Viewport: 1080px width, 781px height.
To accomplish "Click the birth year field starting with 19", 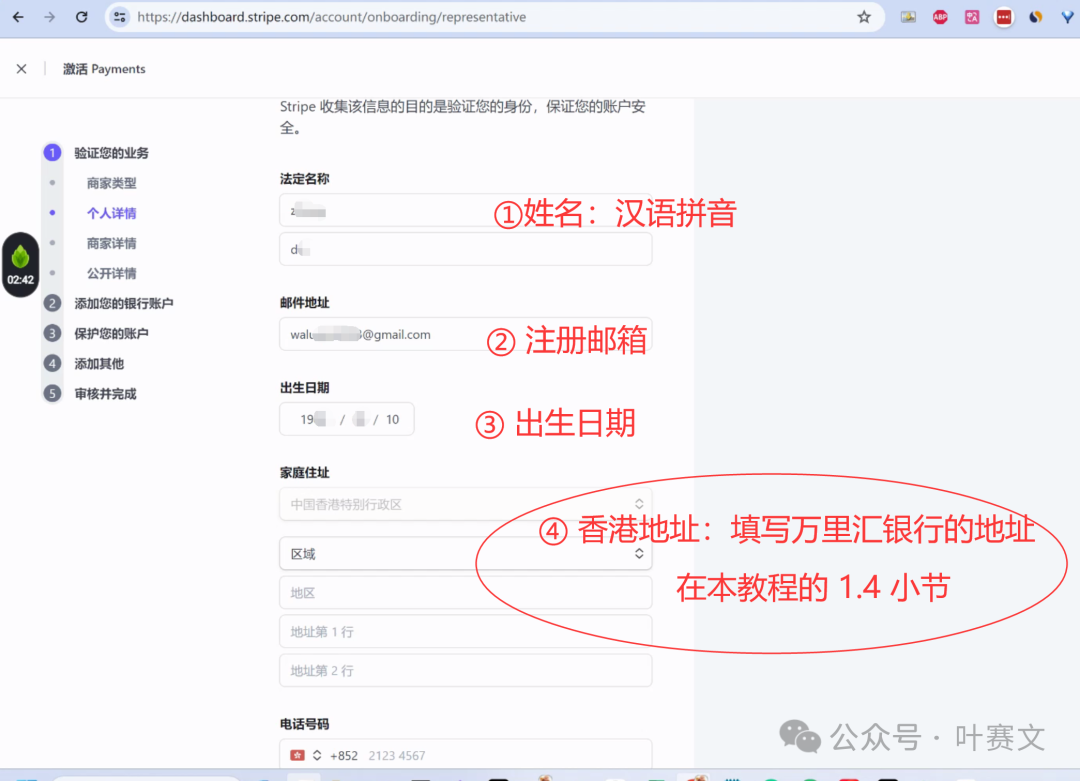I will [312, 420].
